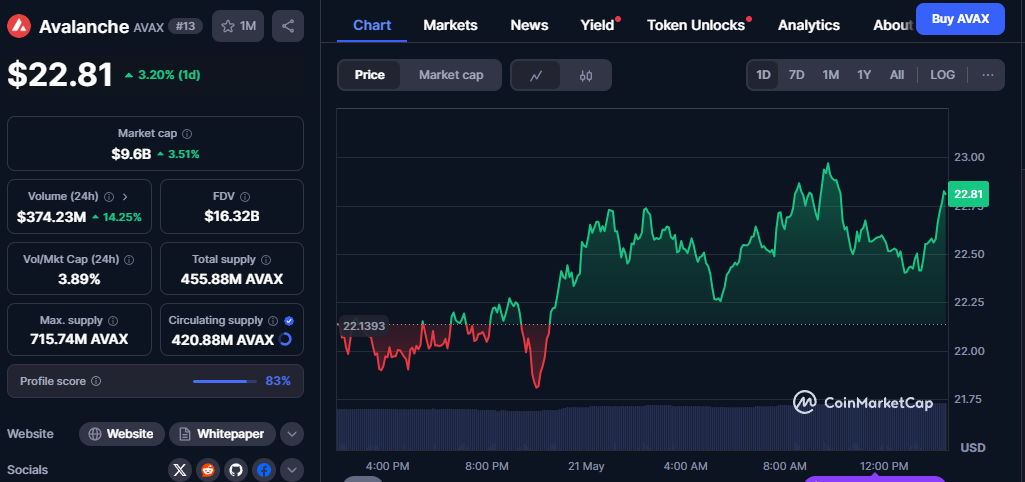Click the Buy AVAX button

[x=960, y=19]
